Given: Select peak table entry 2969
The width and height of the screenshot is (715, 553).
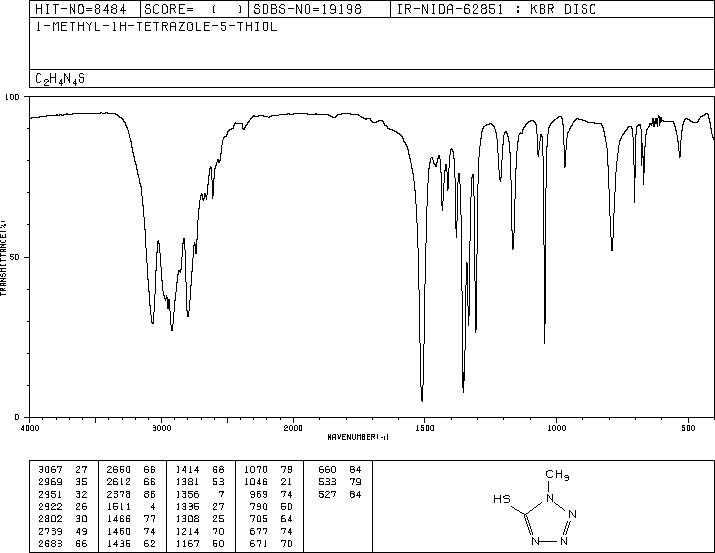Looking at the screenshot, I should (51, 482).
